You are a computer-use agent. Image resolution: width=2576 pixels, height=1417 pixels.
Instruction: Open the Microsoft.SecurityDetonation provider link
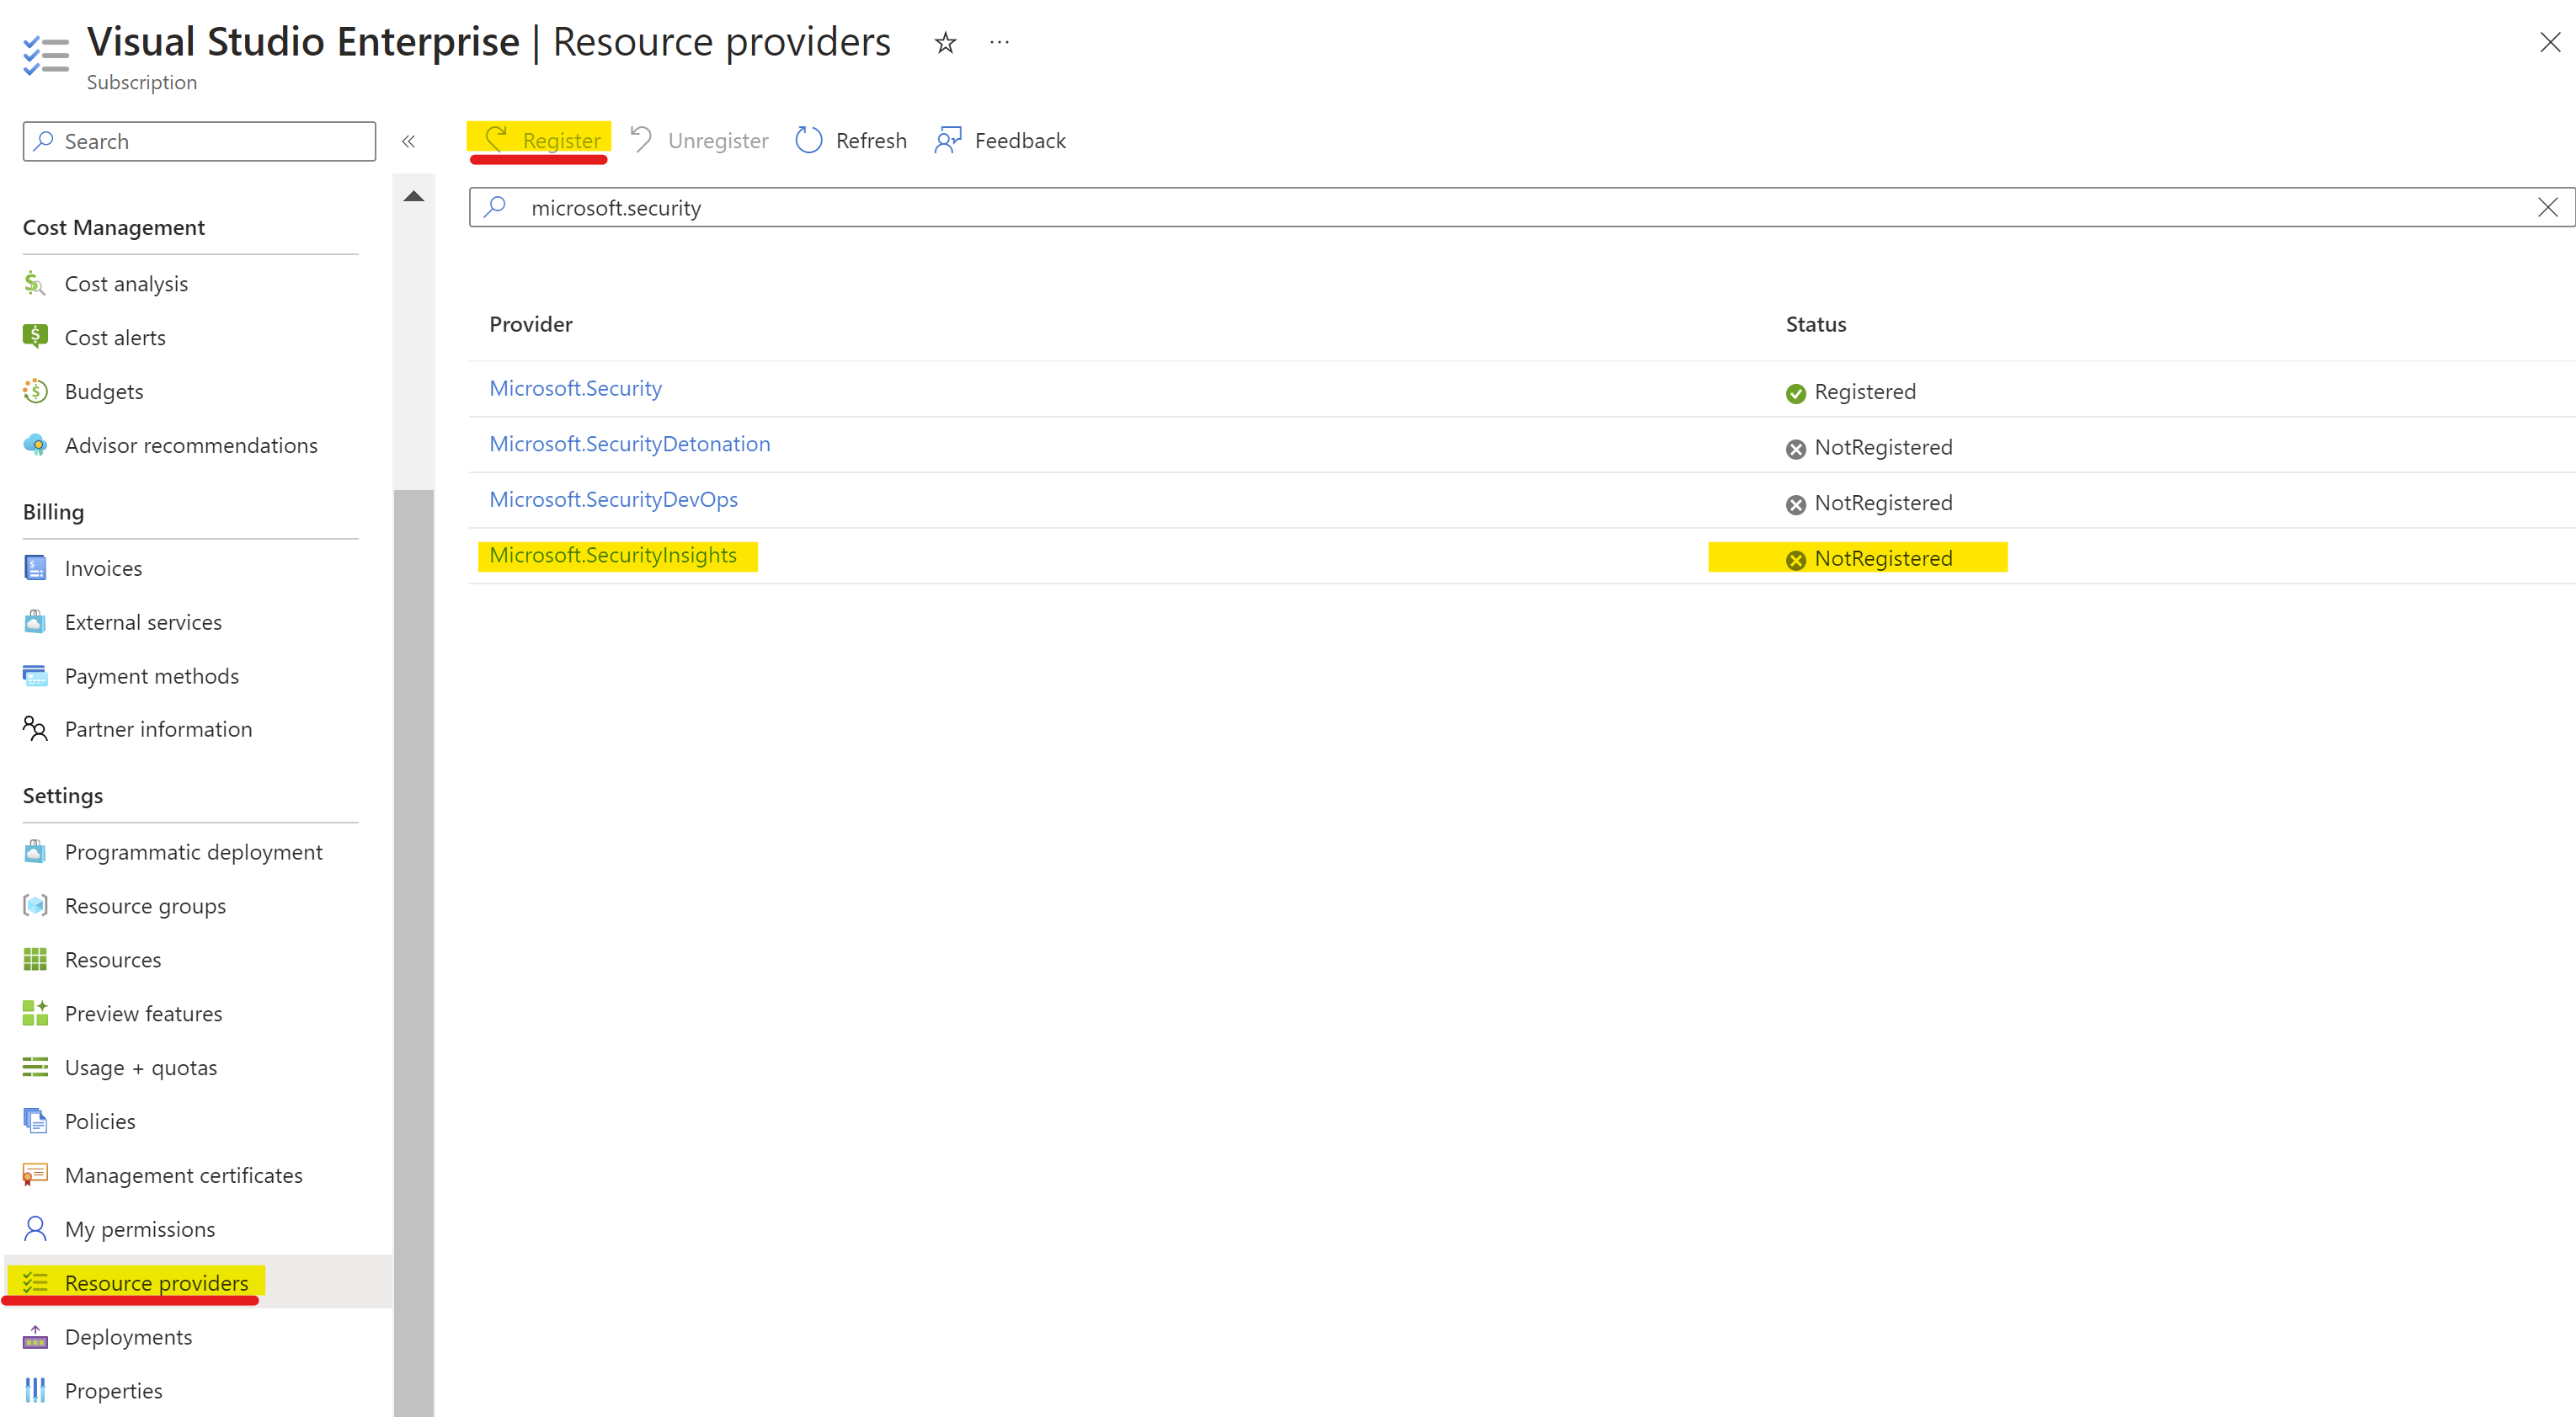[x=630, y=444]
